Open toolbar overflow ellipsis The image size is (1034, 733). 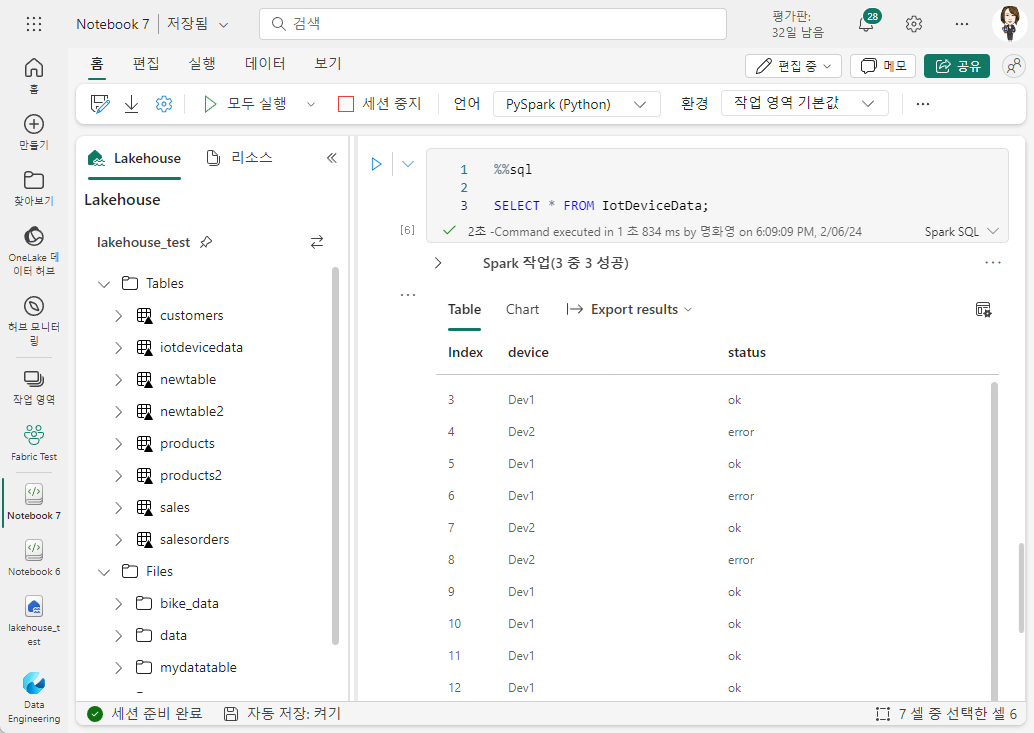coord(923,104)
